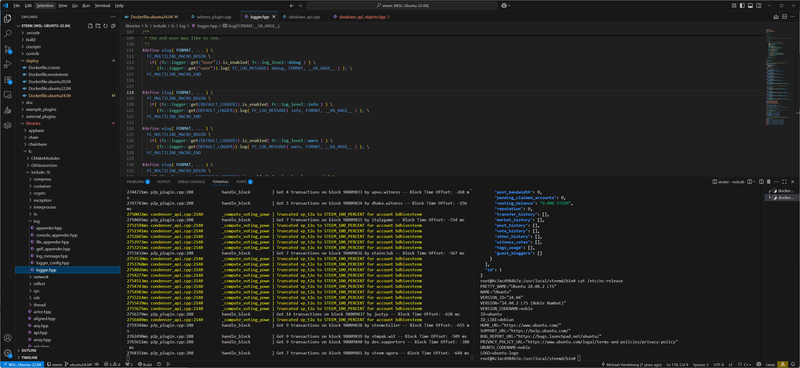Screen dimensions: 800x368
Task: Close the logger.hpp editor tab
Action: [x=273, y=17]
